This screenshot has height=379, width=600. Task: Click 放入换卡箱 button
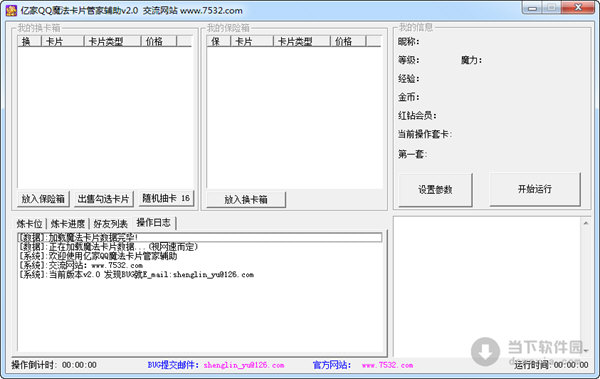(x=246, y=199)
